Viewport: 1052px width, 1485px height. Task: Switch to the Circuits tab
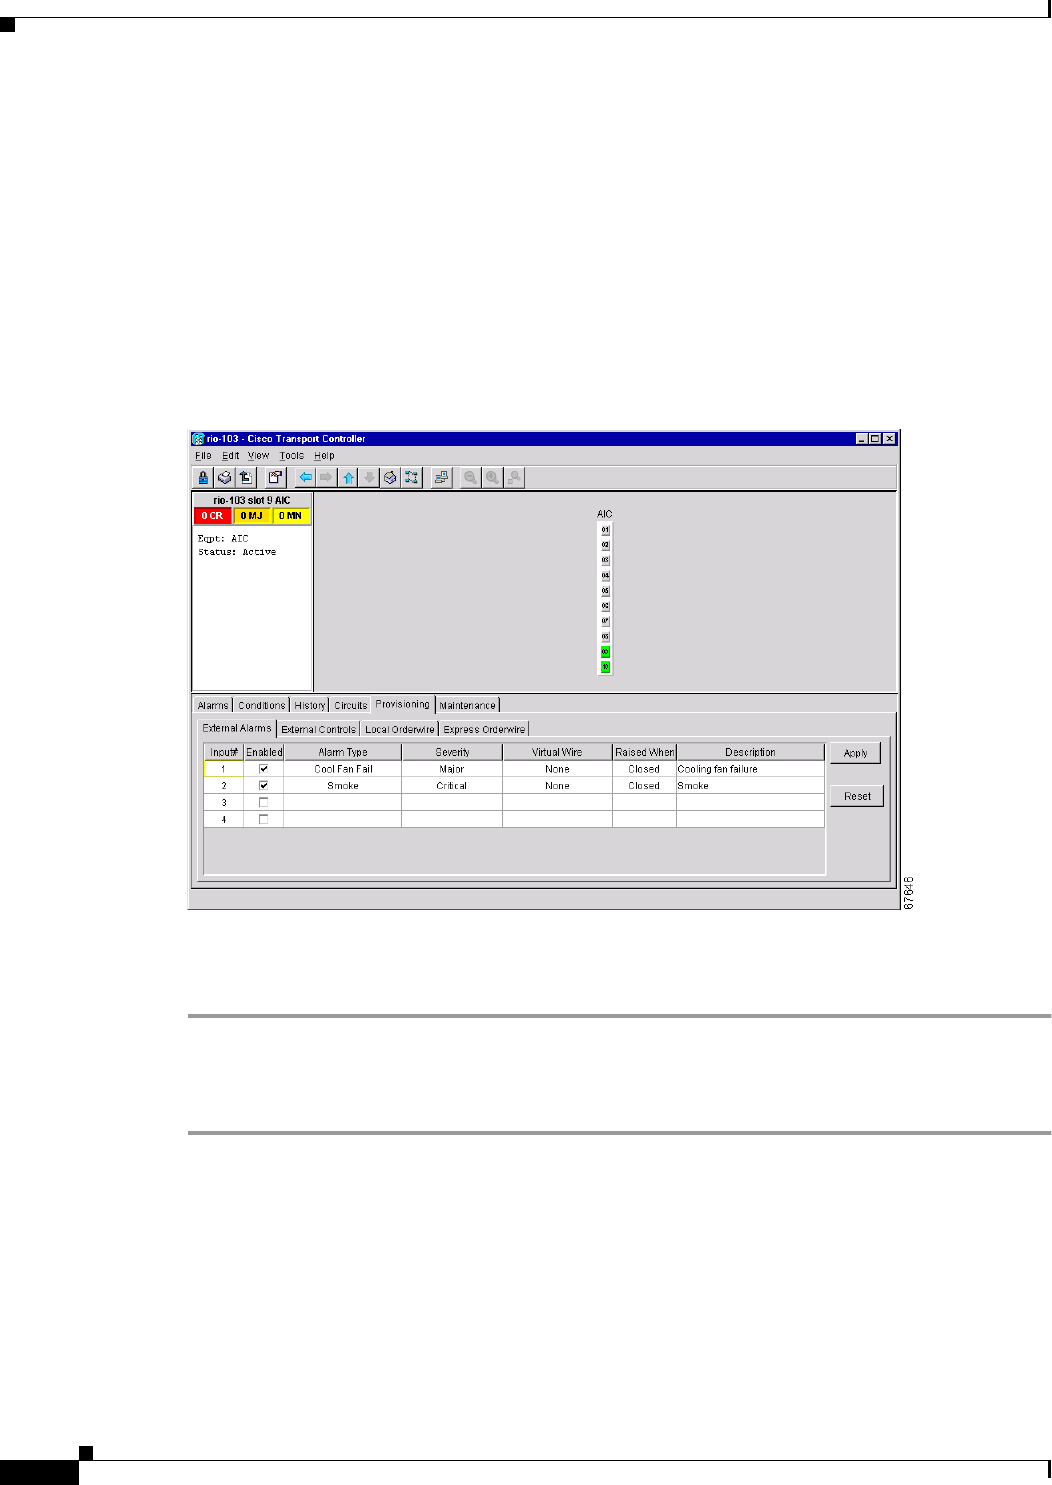coord(351,705)
